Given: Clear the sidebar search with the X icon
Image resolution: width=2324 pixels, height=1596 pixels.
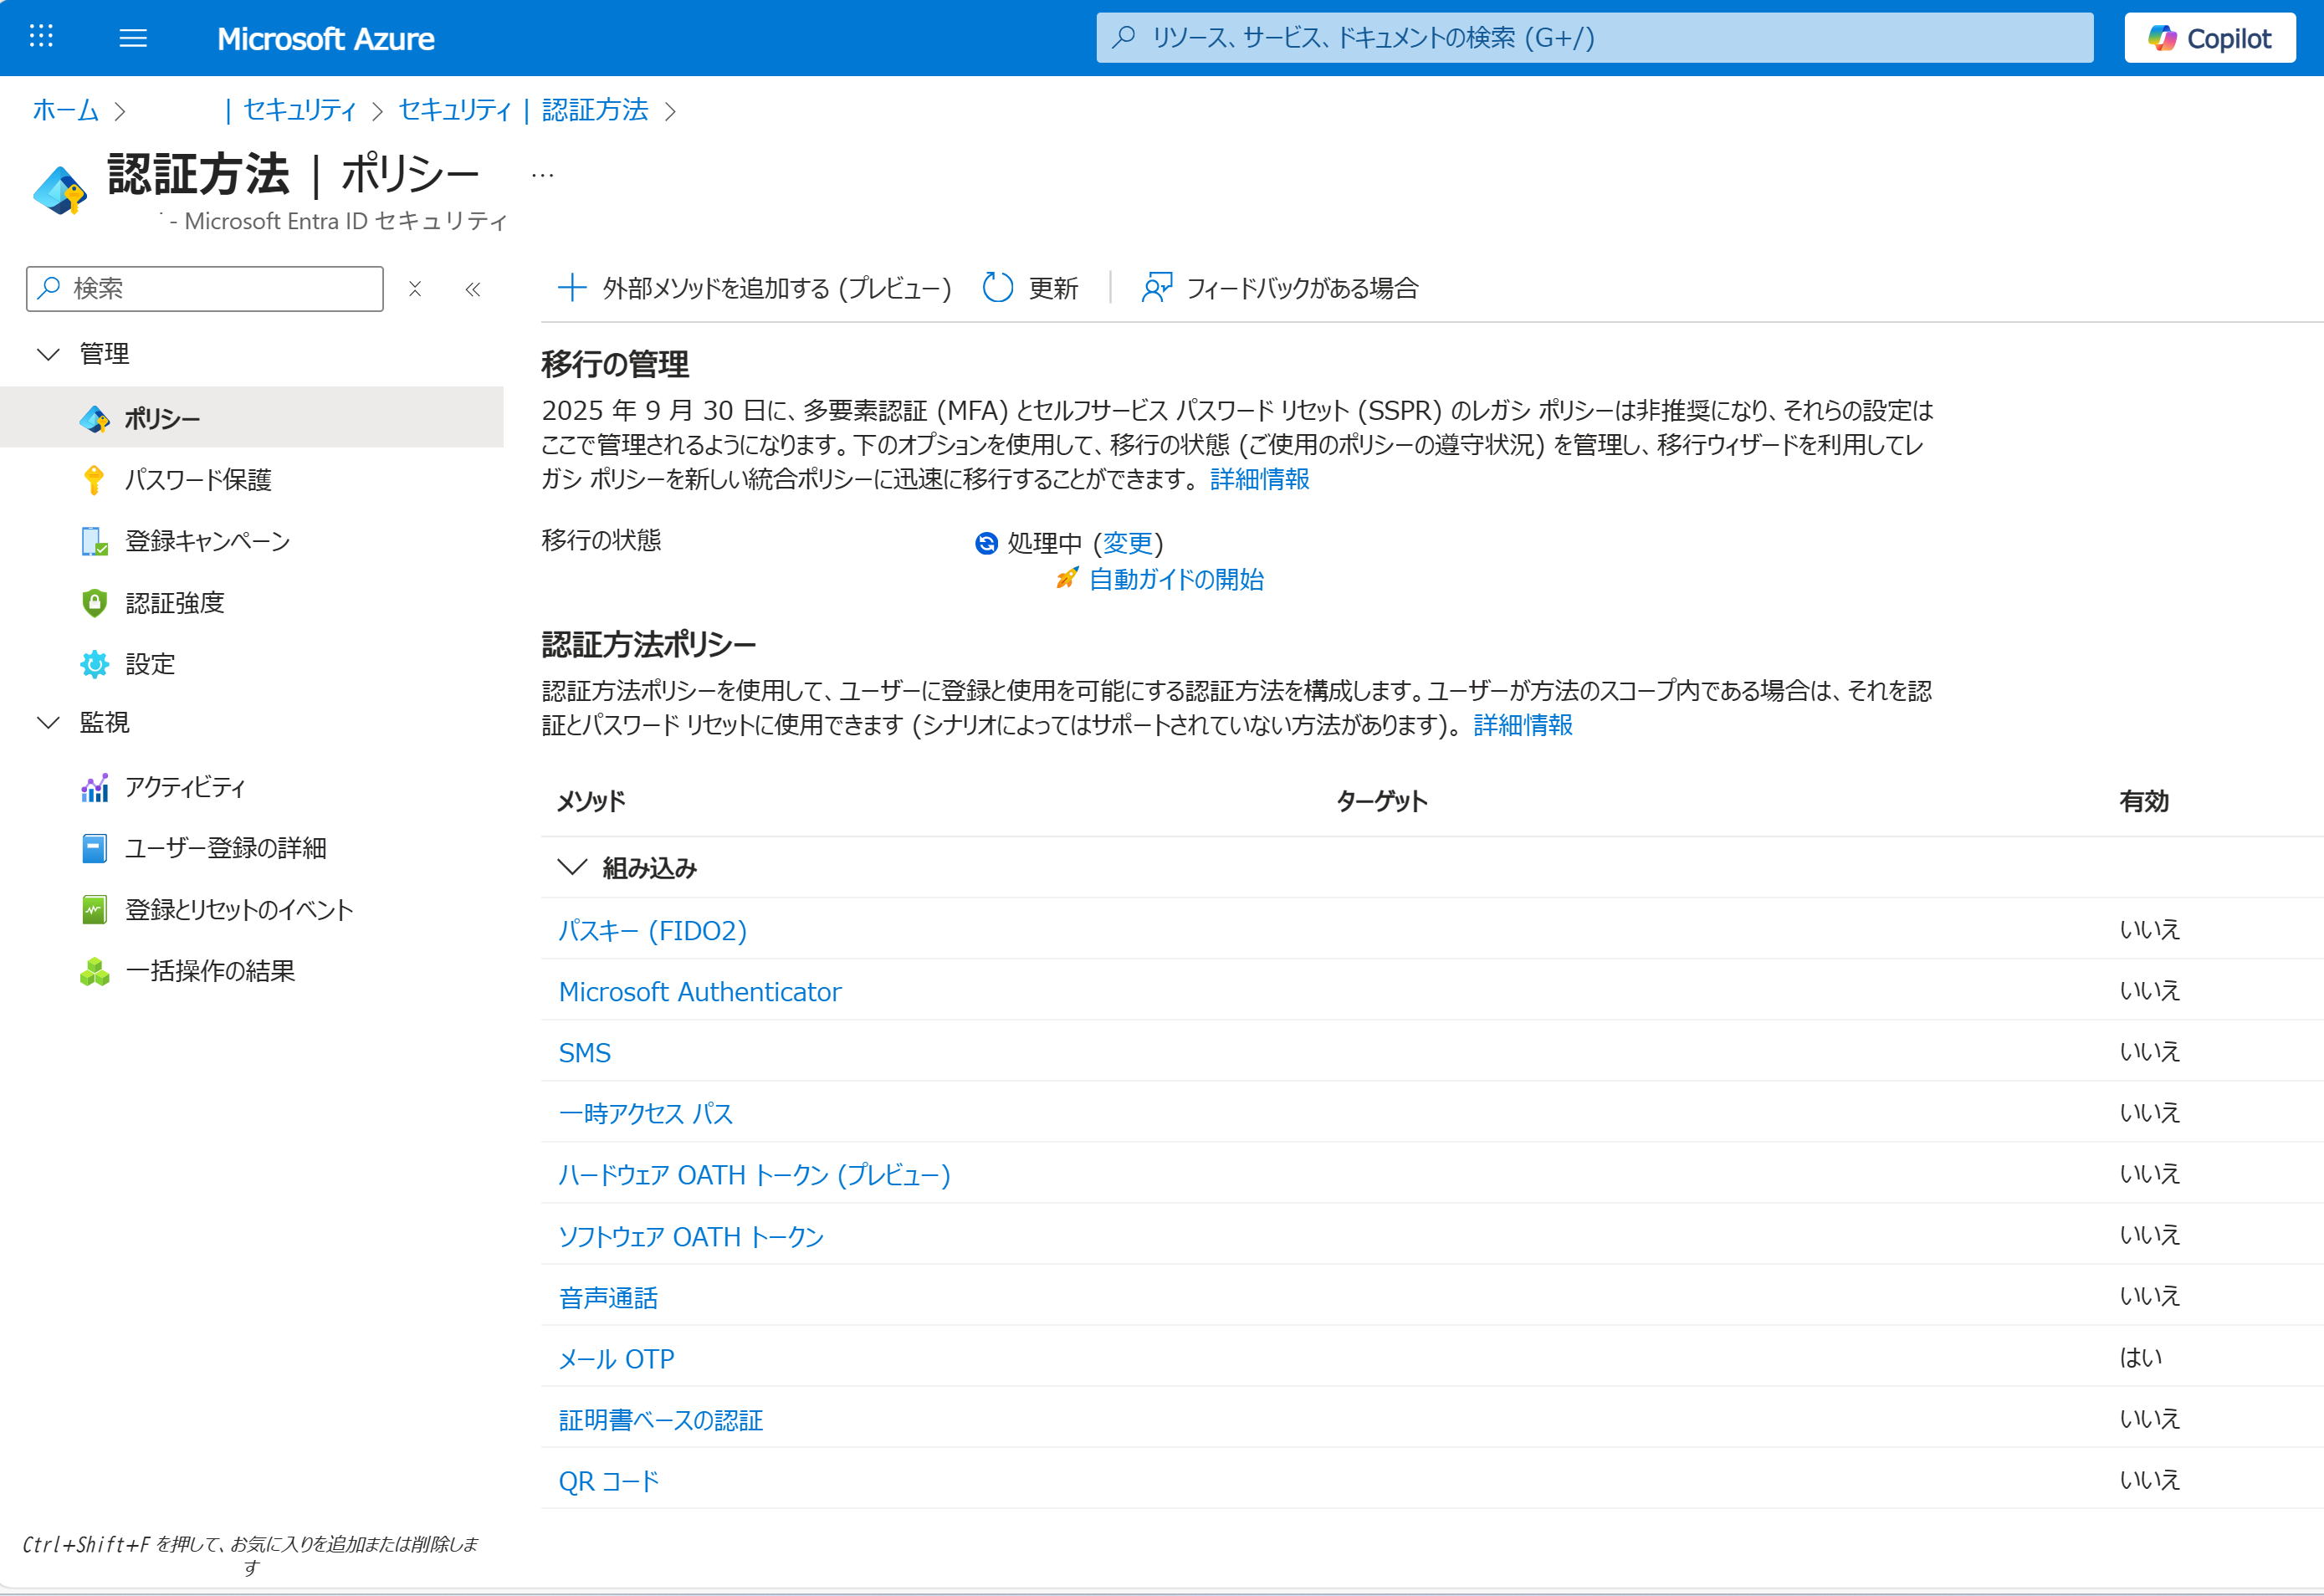Looking at the screenshot, I should pyautogui.click(x=415, y=289).
